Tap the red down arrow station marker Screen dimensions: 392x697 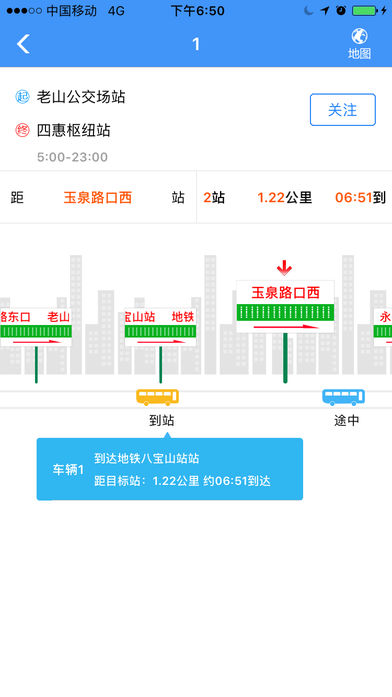pyautogui.click(x=284, y=268)
